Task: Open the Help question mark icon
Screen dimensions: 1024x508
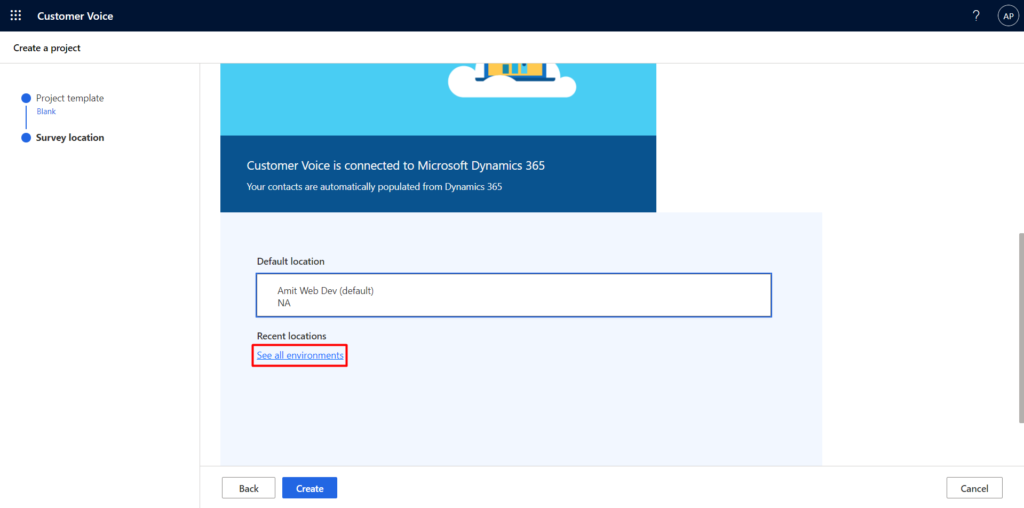Action: tap(976, 16)
